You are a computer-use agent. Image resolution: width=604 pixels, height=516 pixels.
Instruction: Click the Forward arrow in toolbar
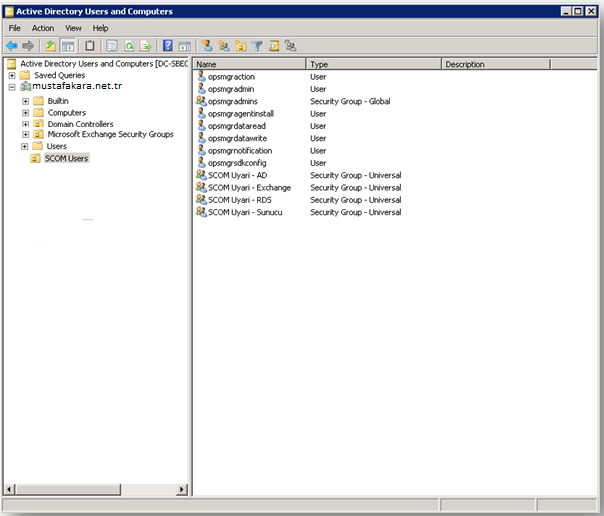[28, 46]
